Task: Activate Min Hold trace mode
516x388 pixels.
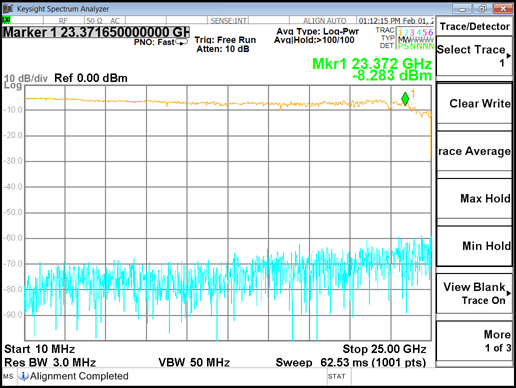Action: (474, 246)
